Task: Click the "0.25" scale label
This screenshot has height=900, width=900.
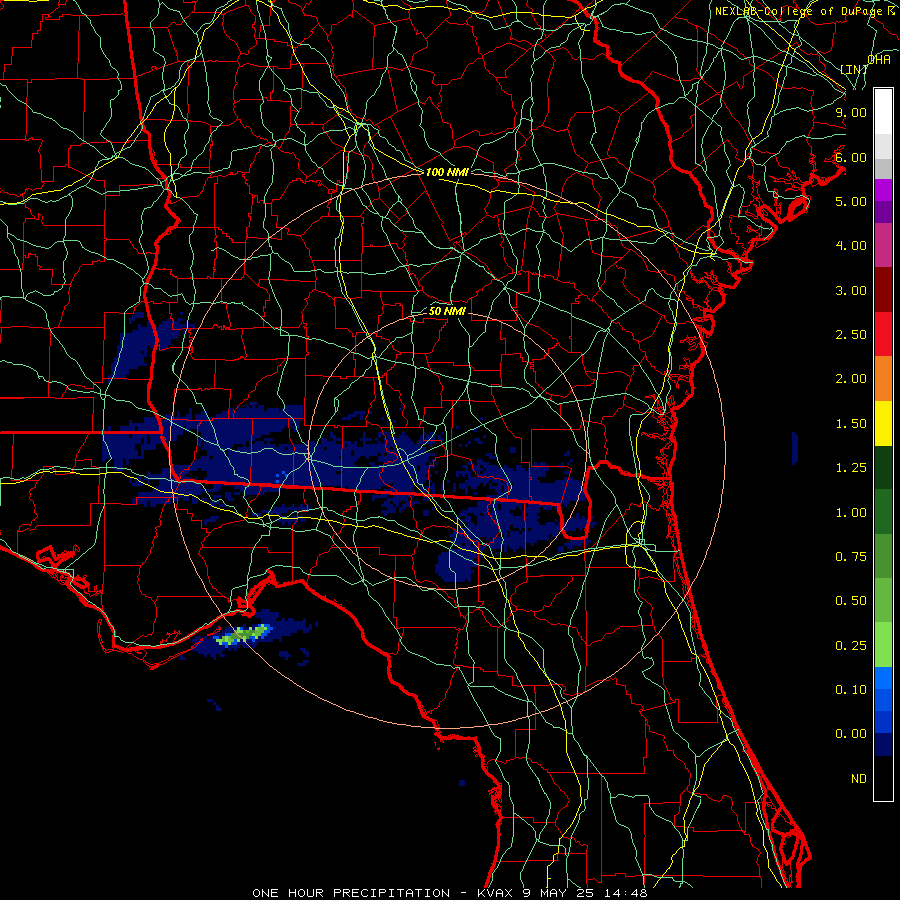Action: 851,646
